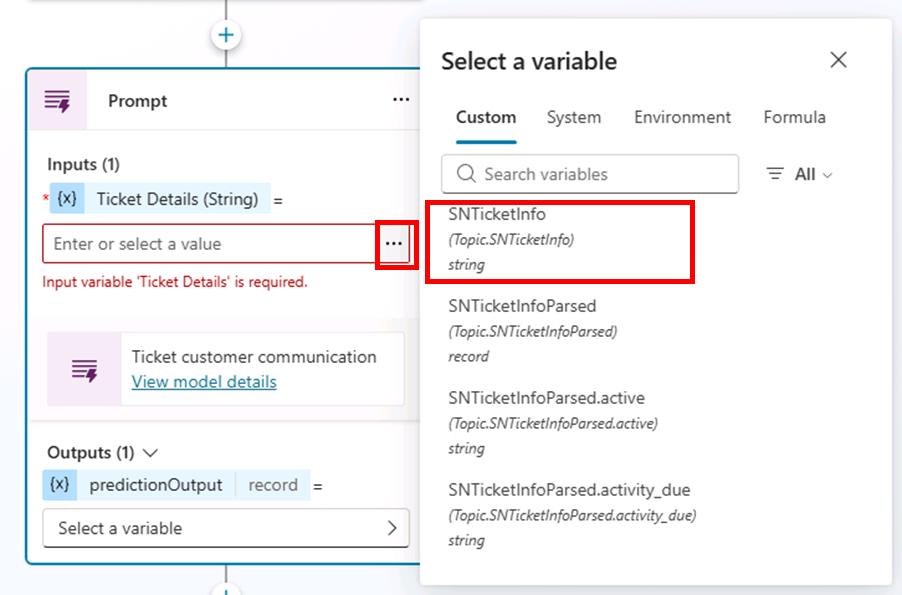This screenshot has width=902, height=595.
Task: Click the search magnifier icon
Action: (x=466, y=174)
